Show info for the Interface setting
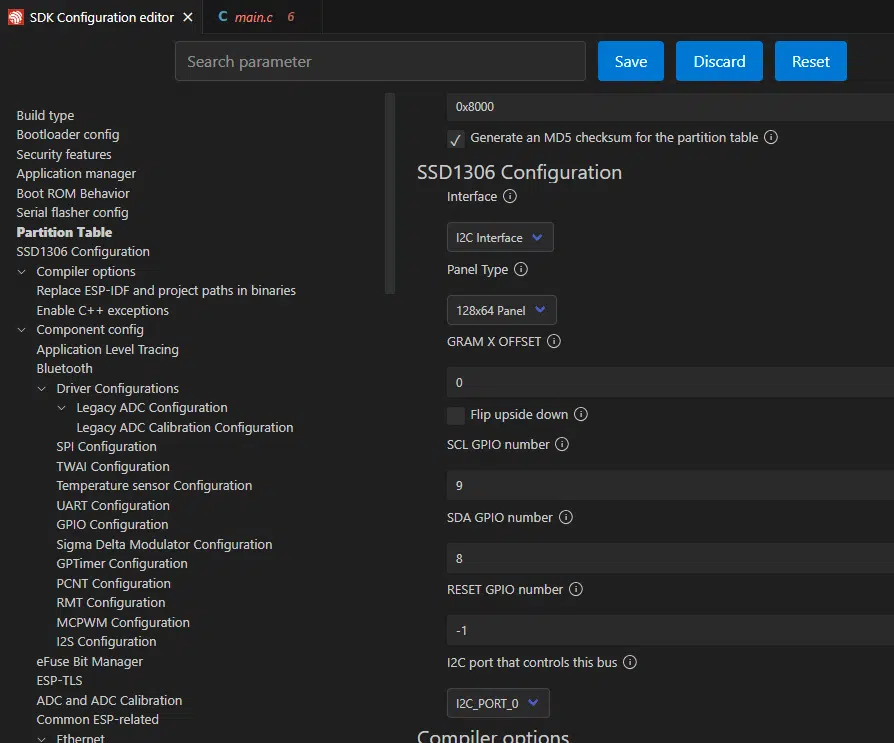894x743 pixels. 510,196
